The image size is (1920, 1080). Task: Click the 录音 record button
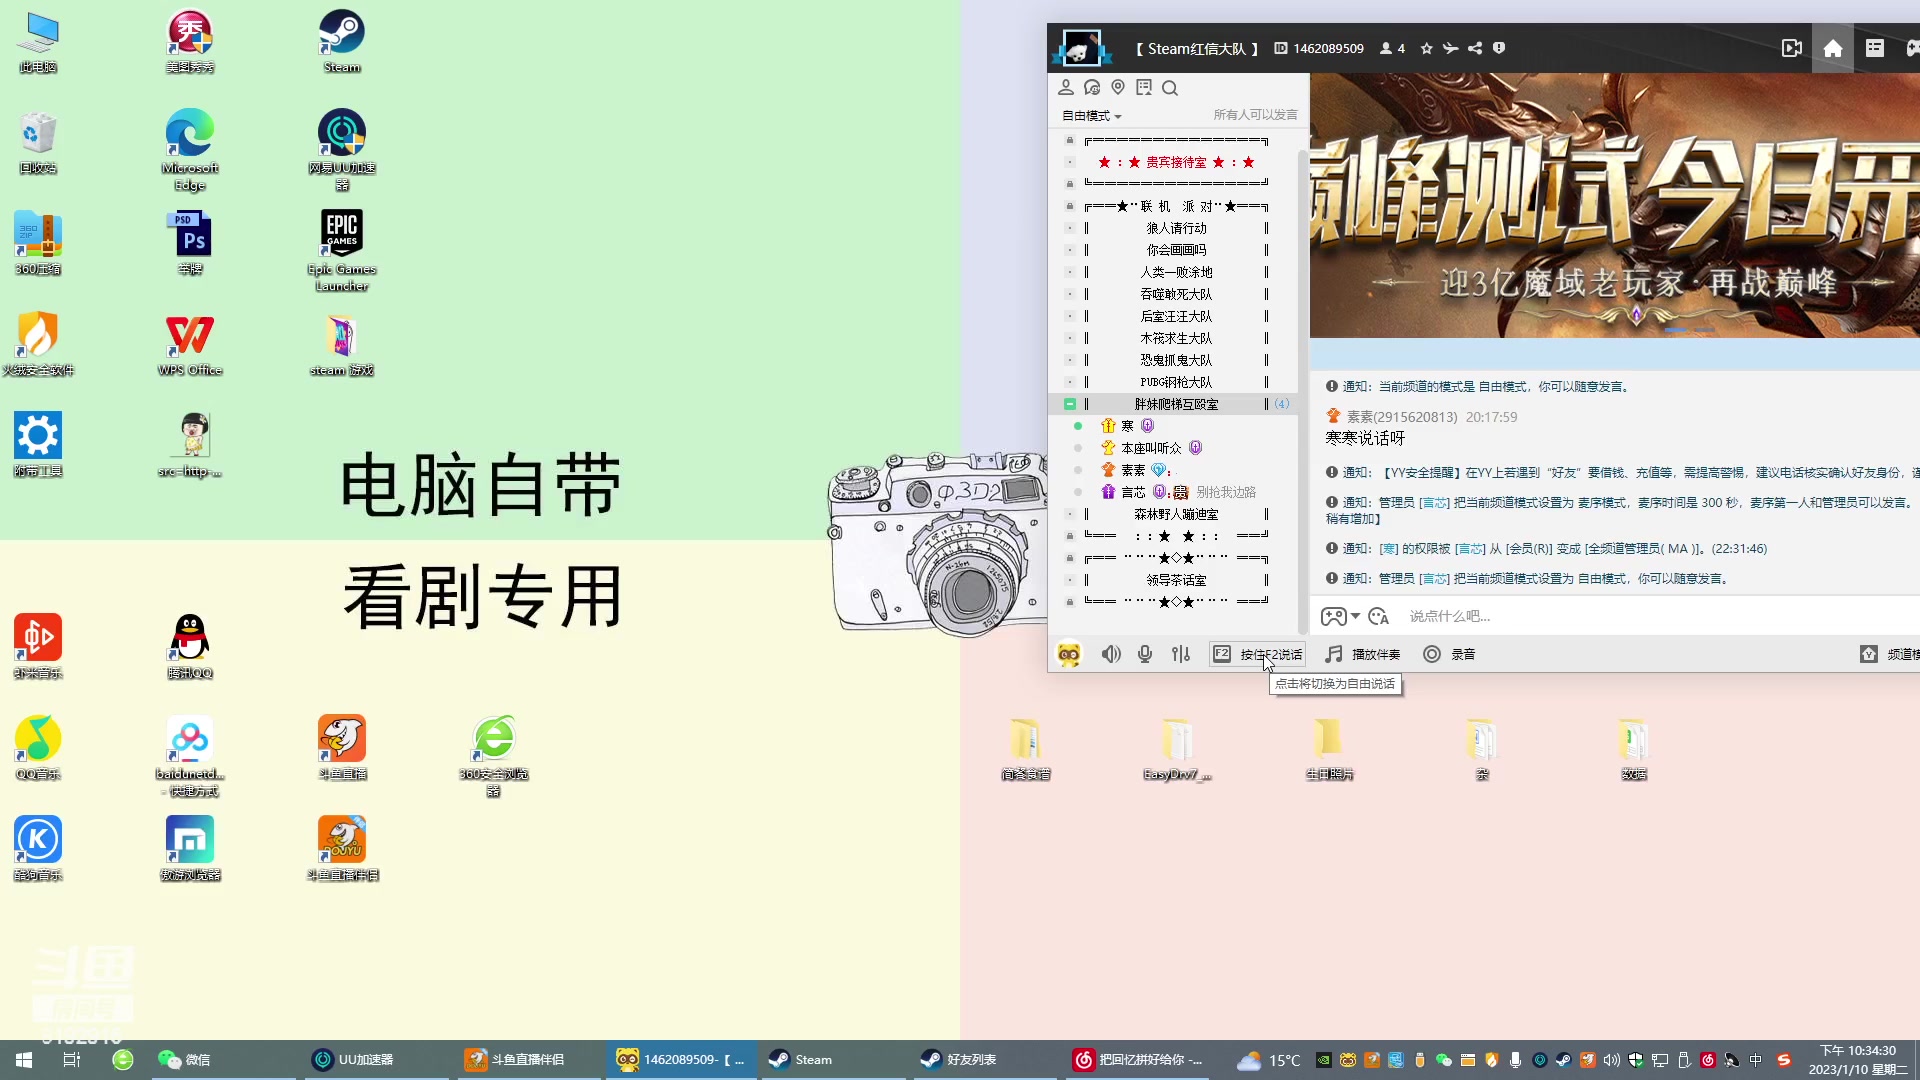pyautogui.click(x=1450, y=654)
